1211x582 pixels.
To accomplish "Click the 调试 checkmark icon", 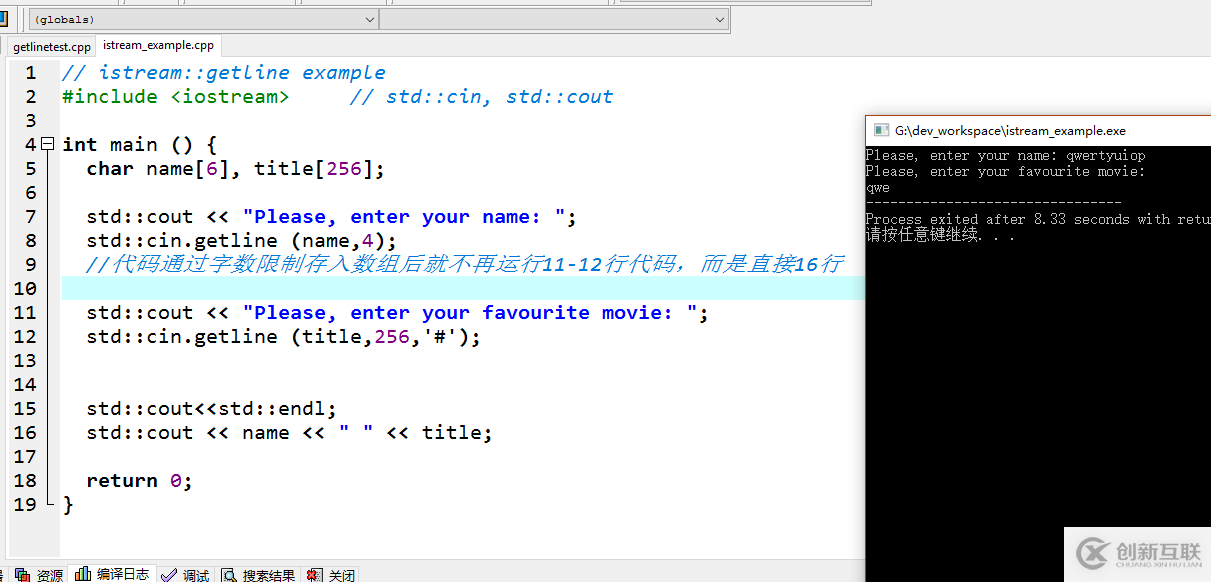I will pos(167,574).
